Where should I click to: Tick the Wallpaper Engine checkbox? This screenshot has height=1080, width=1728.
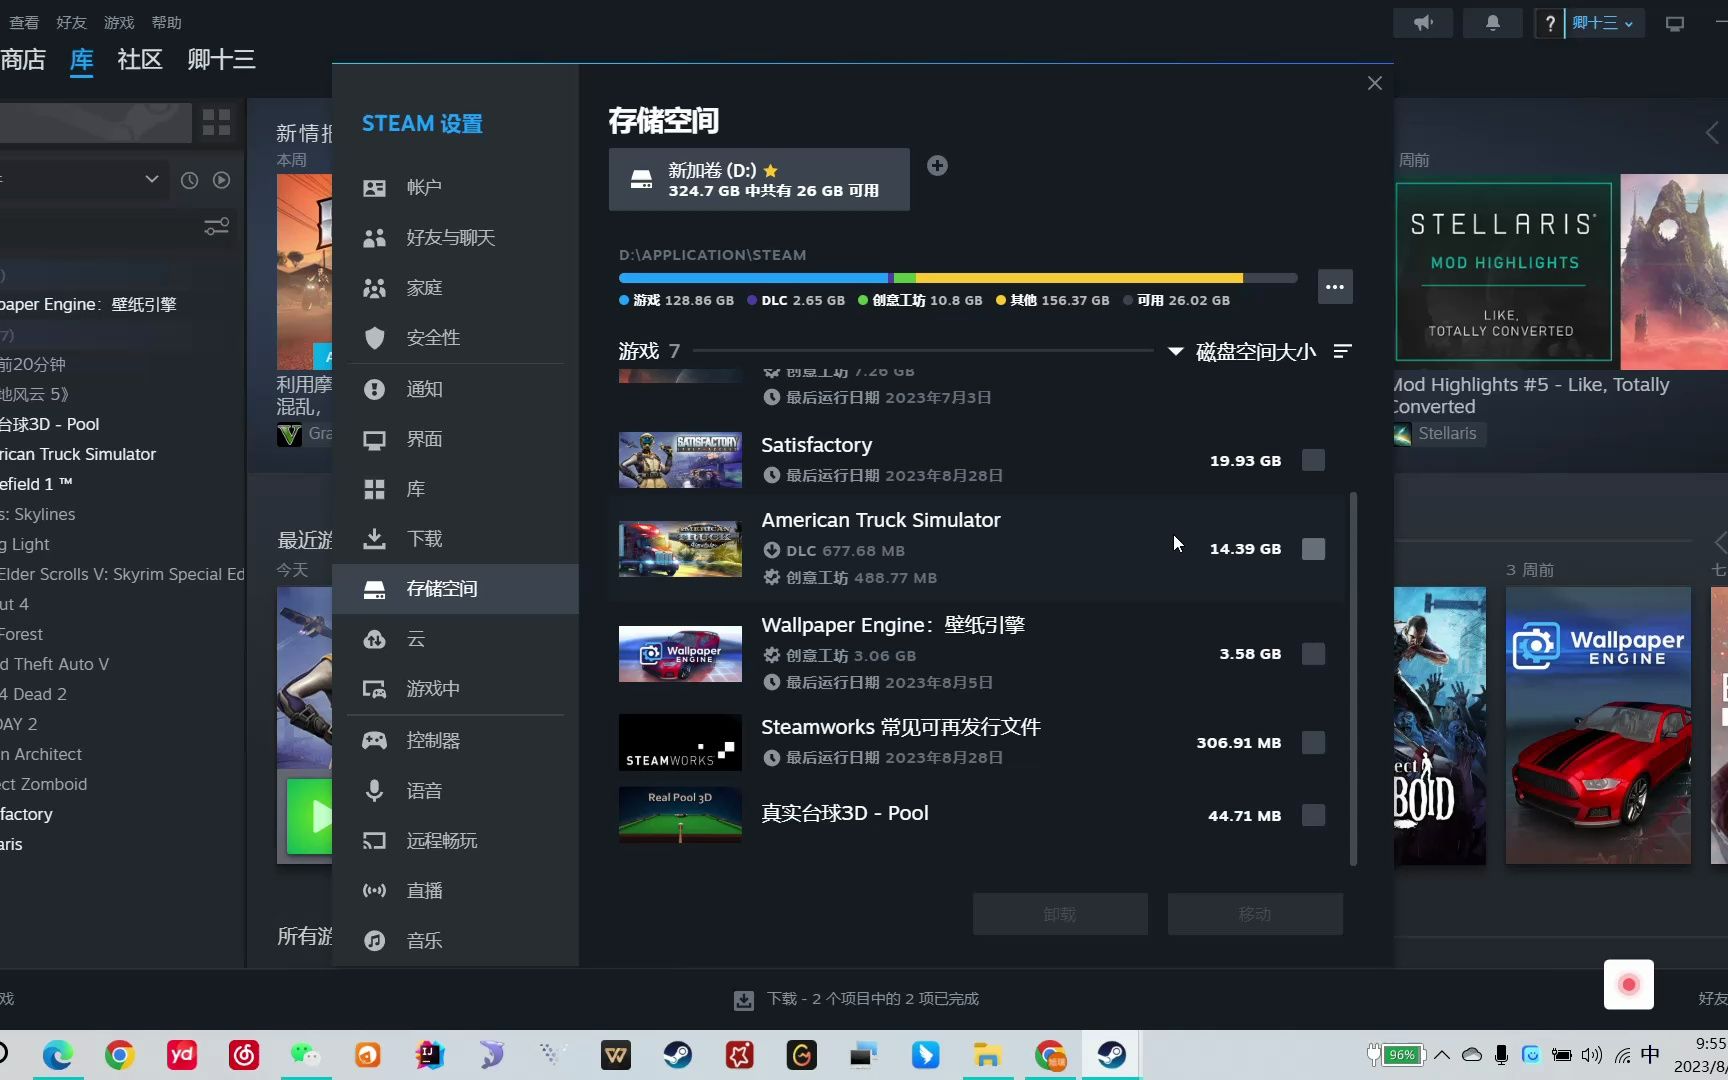pos(1313,654)
